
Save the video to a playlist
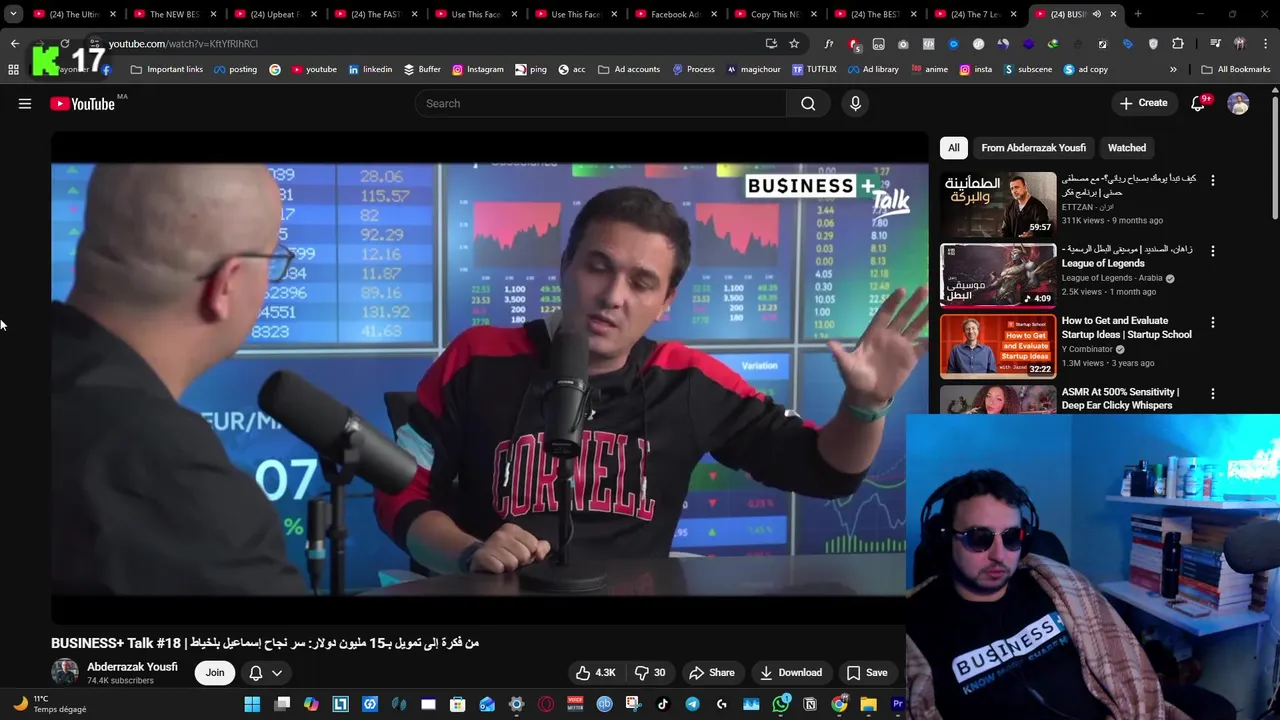pyautogui.click(x=867, y=673)
